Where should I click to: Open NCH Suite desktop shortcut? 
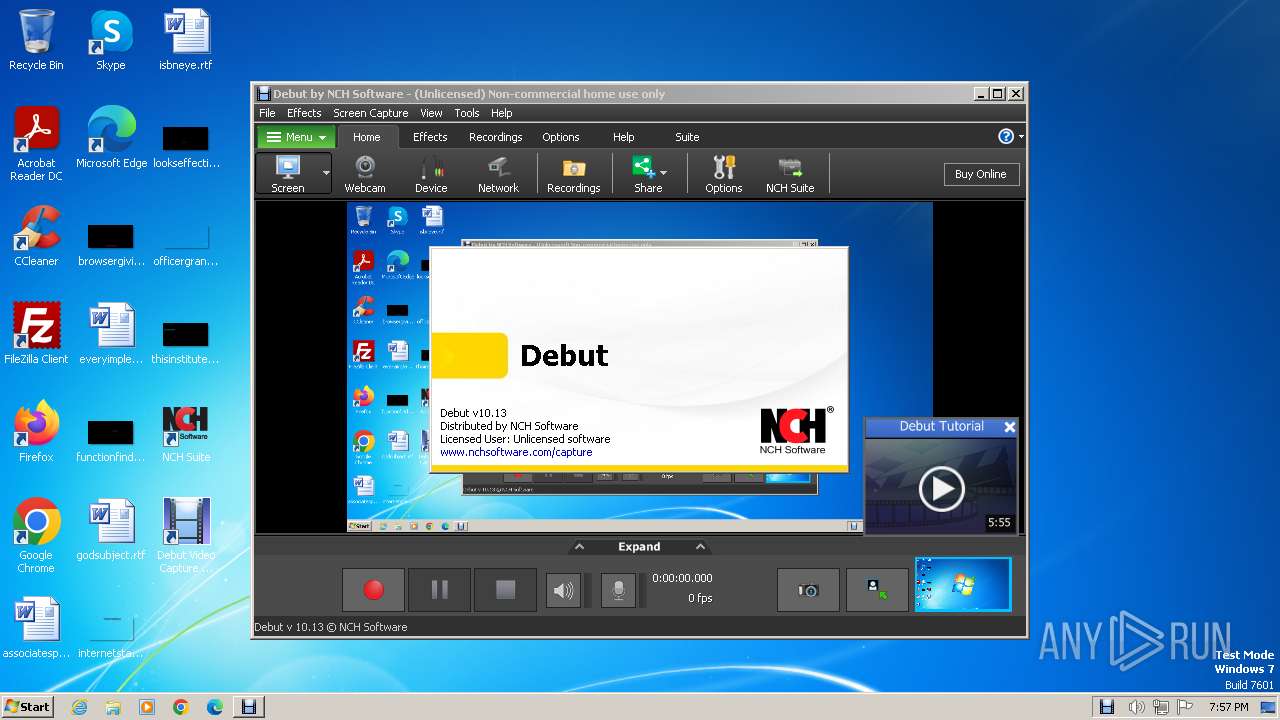(186, 432)
